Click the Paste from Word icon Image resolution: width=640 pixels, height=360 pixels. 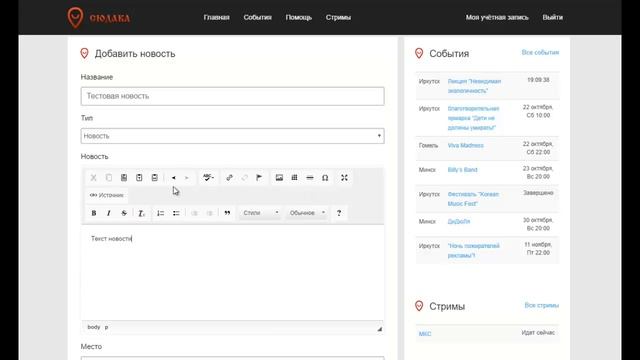tap(155, 178)
